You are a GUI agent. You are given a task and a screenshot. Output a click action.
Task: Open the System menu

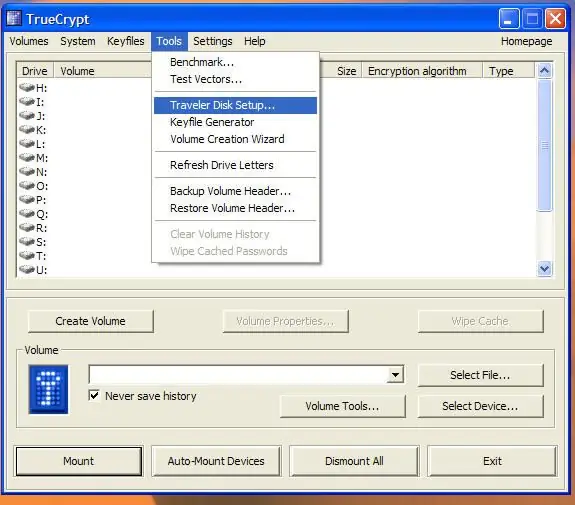[x=78, y=41]
